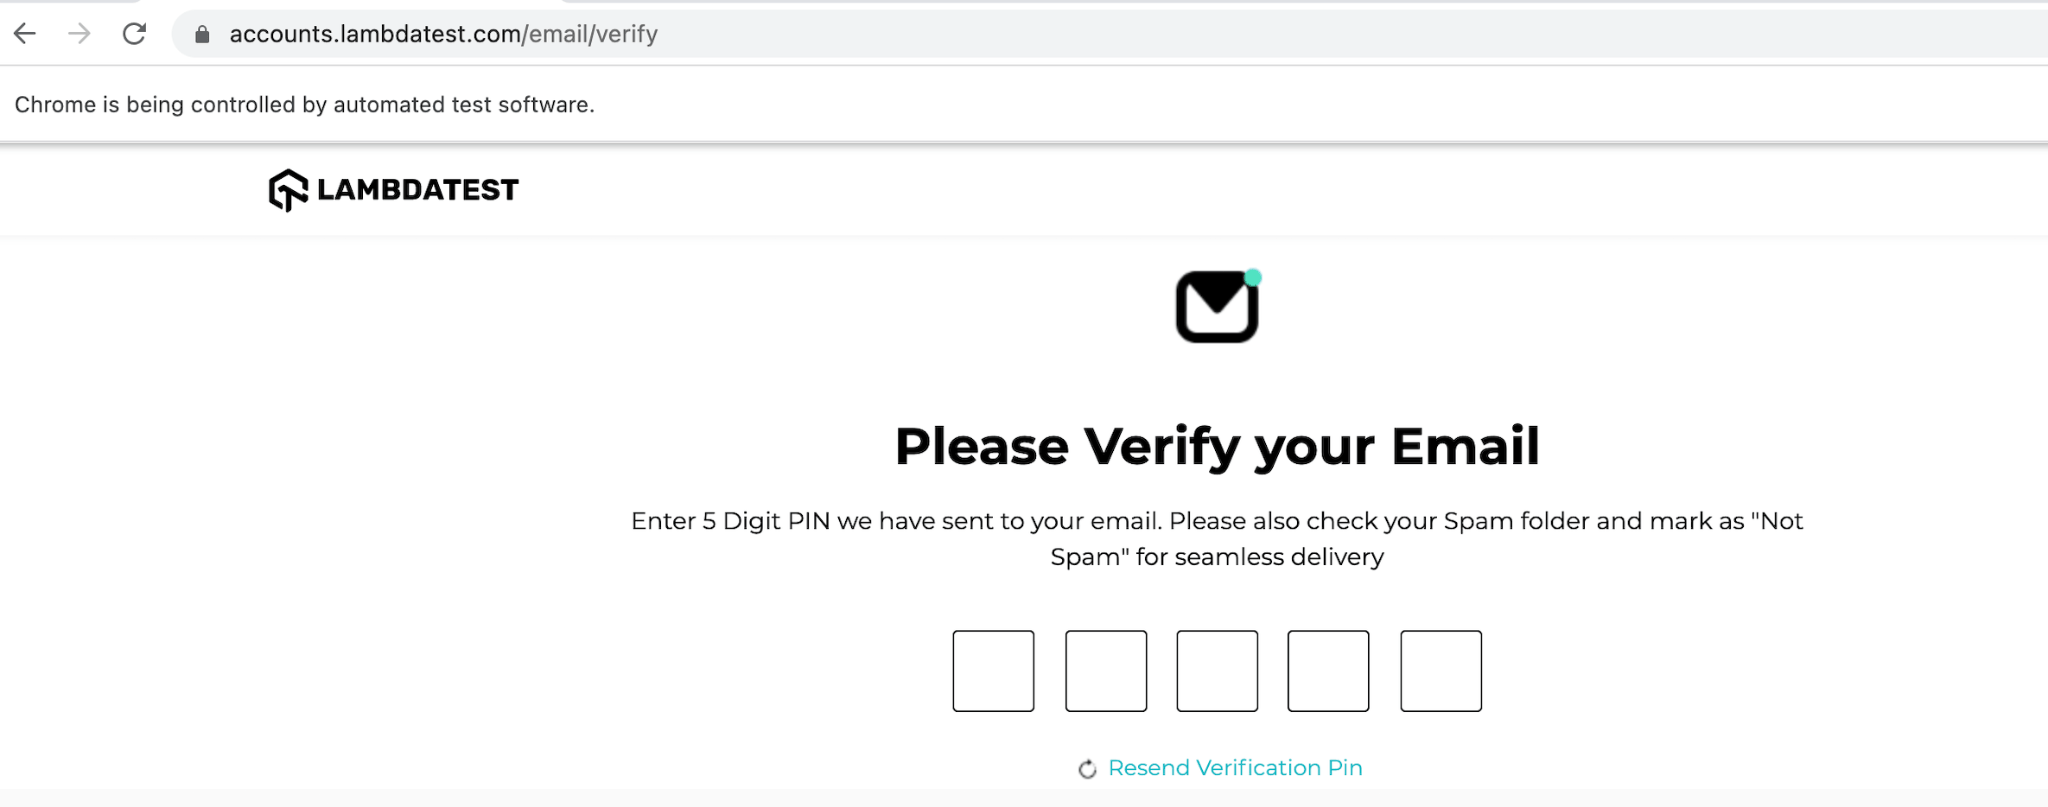This screenshot has width=2048, height=807.
Task: Click the "Please Verify your Email" heading
Action: point(1217,446)
